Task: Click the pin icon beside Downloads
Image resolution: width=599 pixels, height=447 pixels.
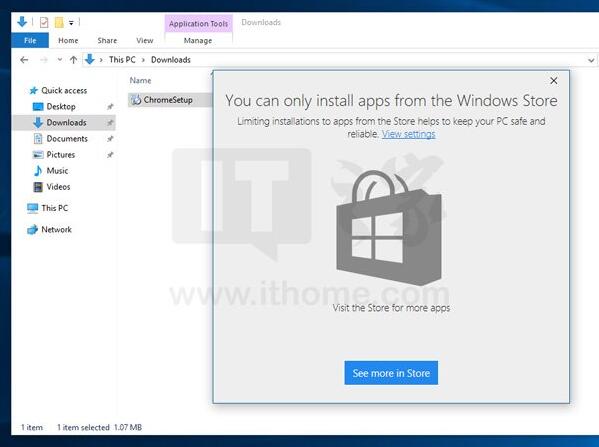Action: tap(110, 123)
